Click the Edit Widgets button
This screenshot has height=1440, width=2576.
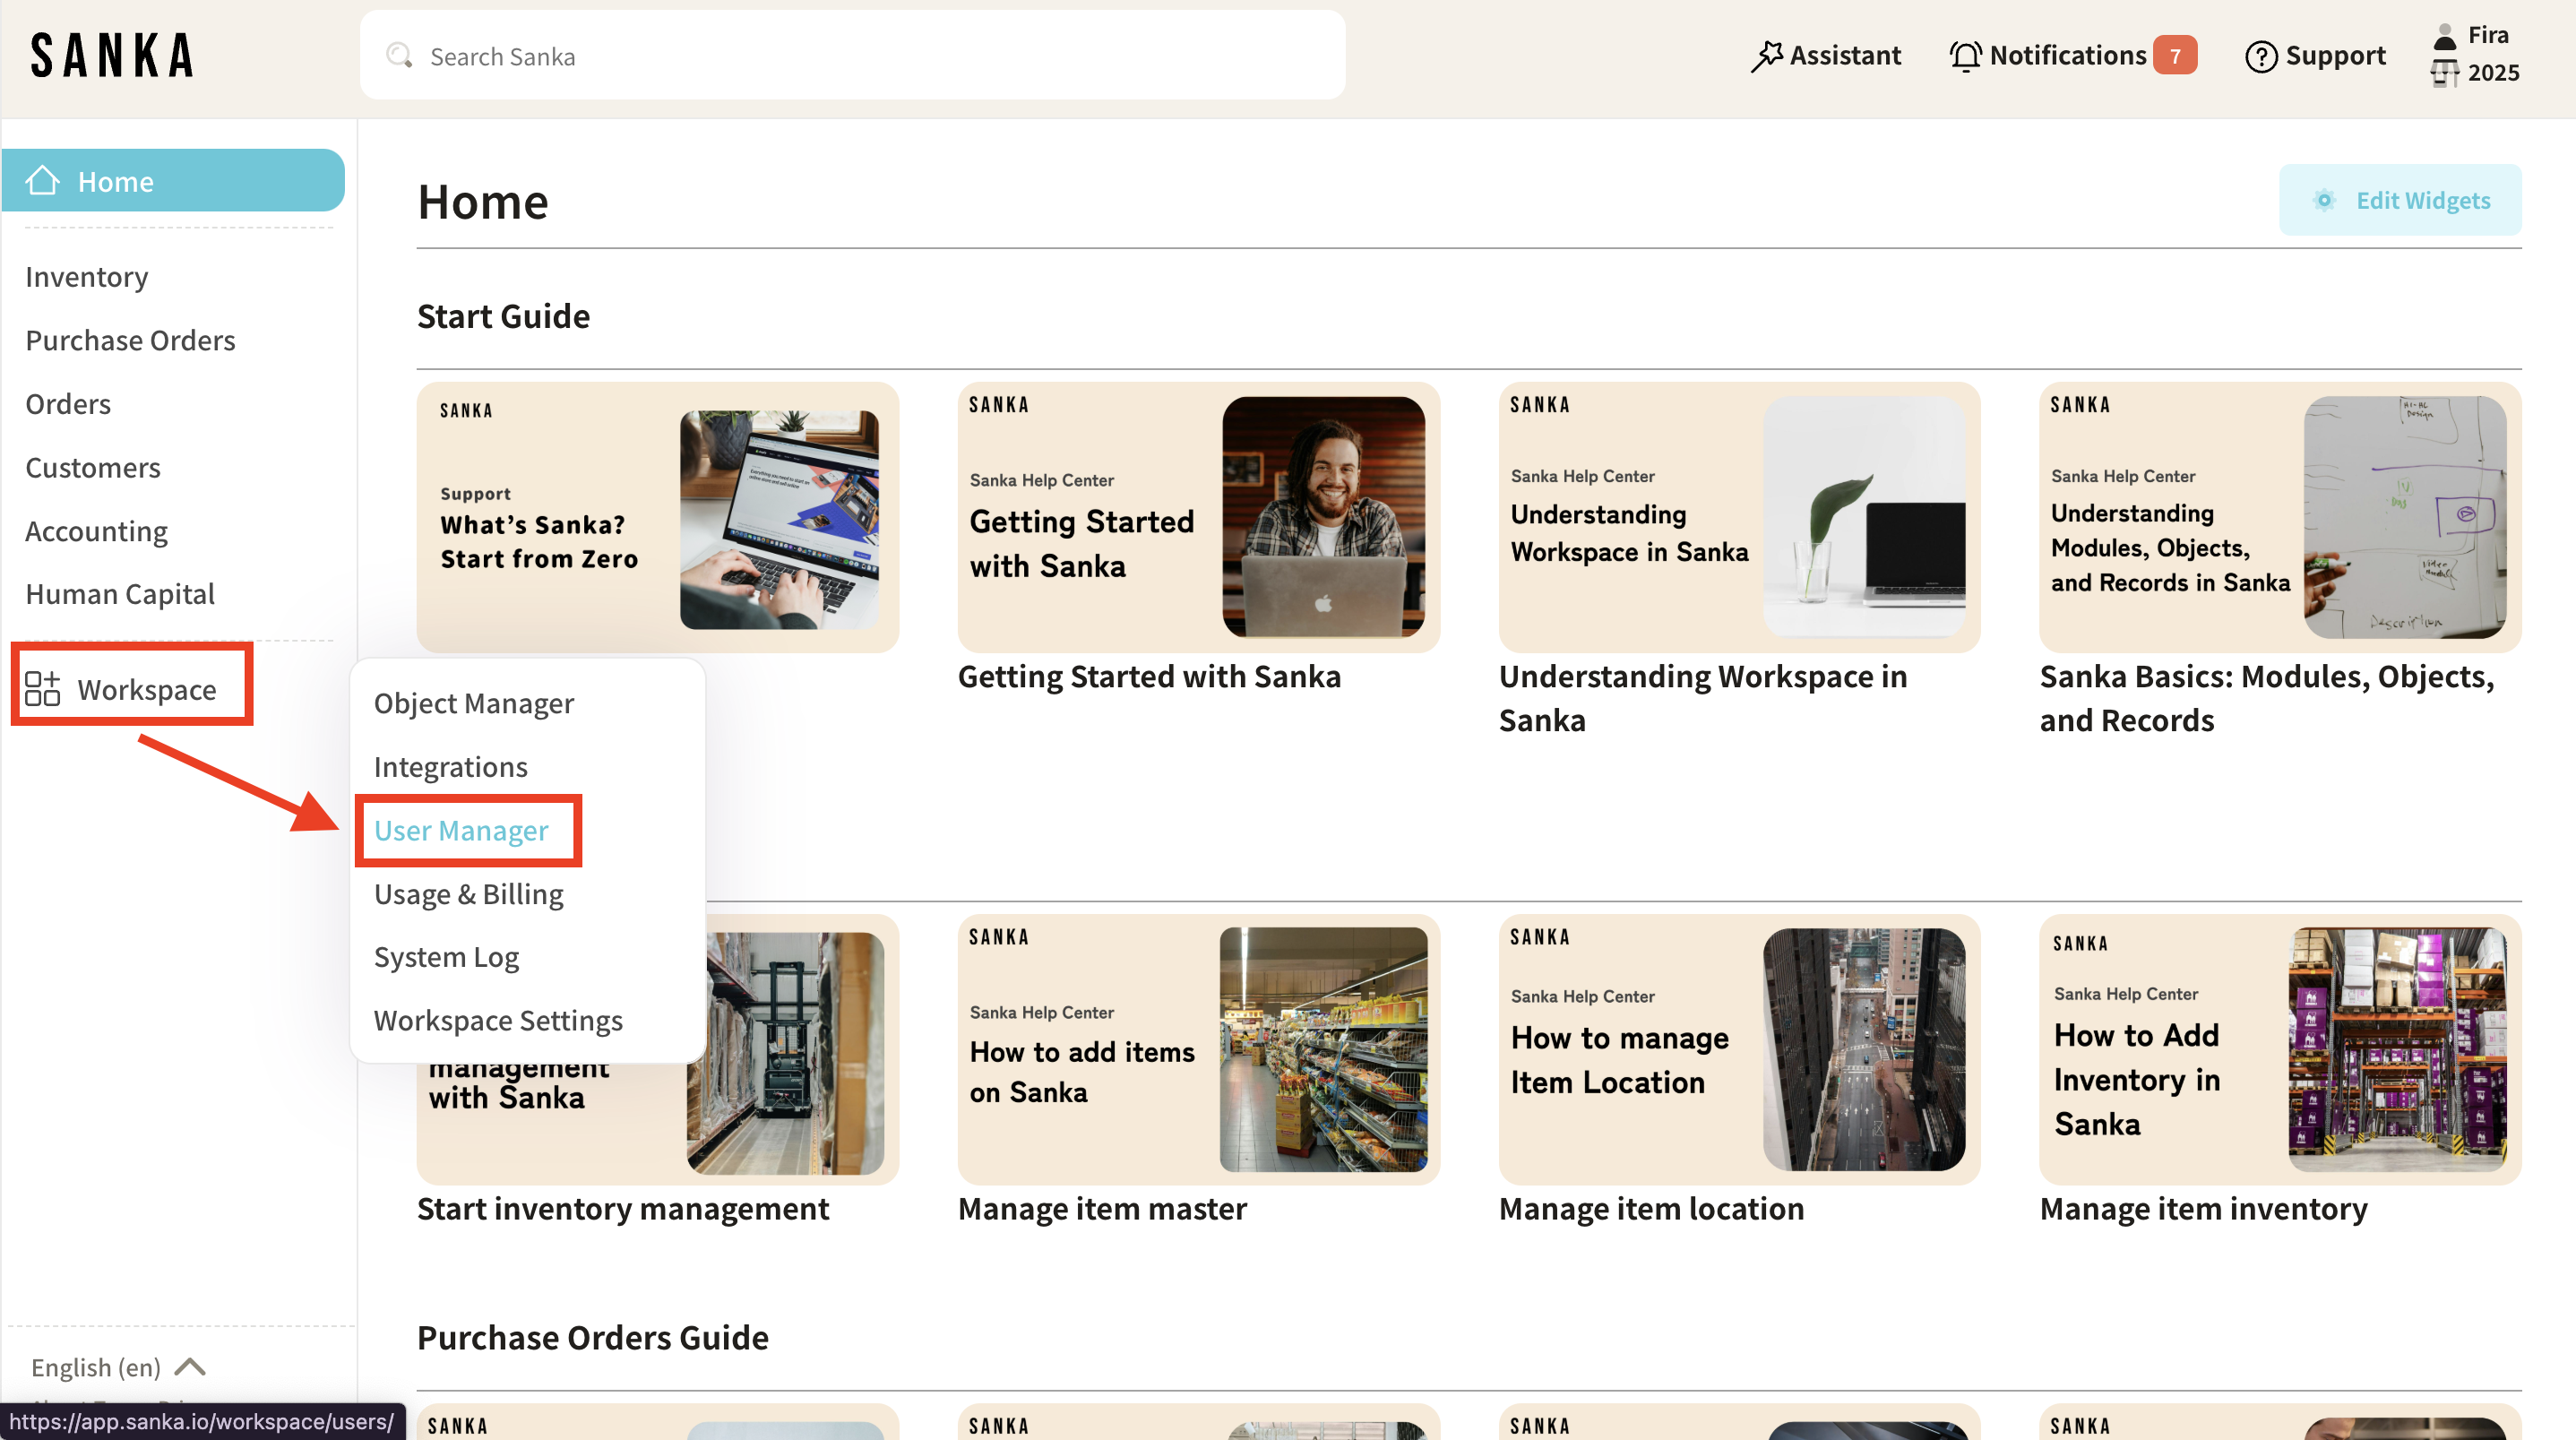[2400, 200]
